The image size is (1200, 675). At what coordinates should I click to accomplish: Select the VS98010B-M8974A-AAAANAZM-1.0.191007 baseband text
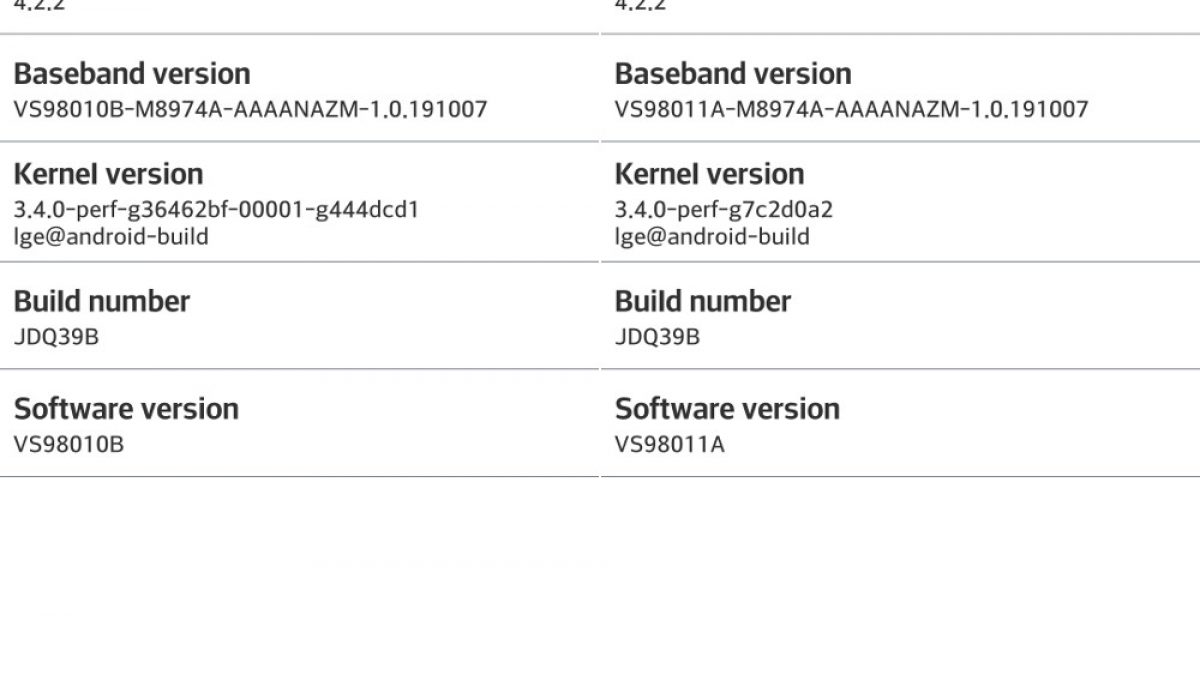tap(251, 109)
